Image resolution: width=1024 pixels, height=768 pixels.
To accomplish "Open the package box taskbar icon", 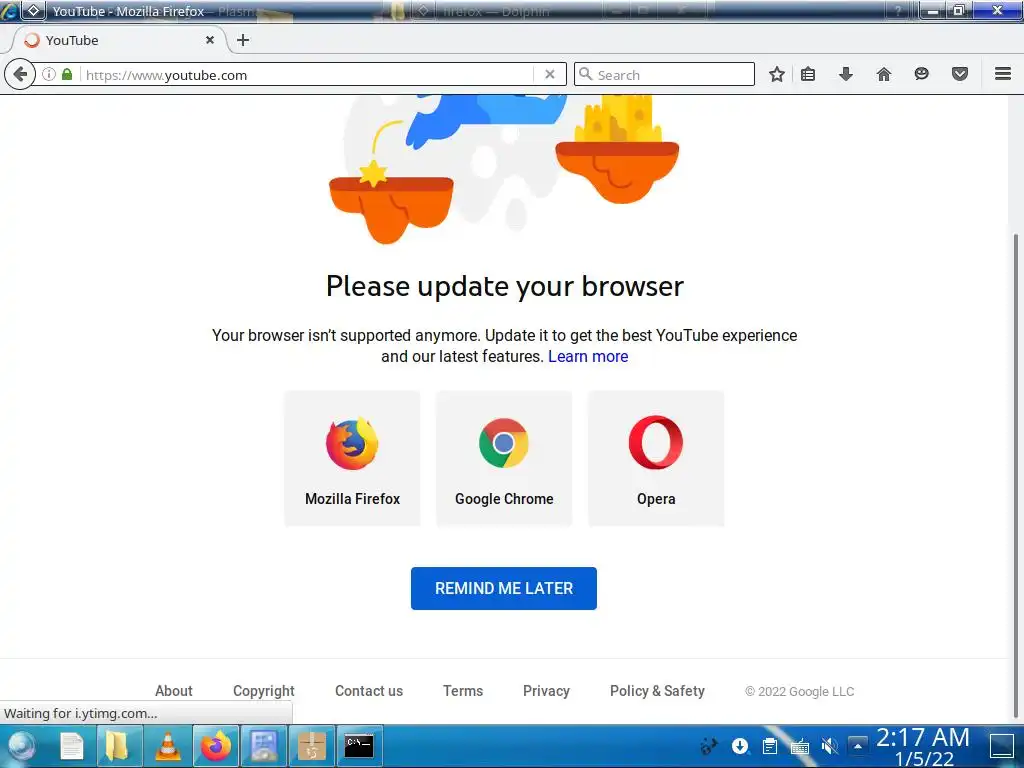I will click(x=312, y=746).
